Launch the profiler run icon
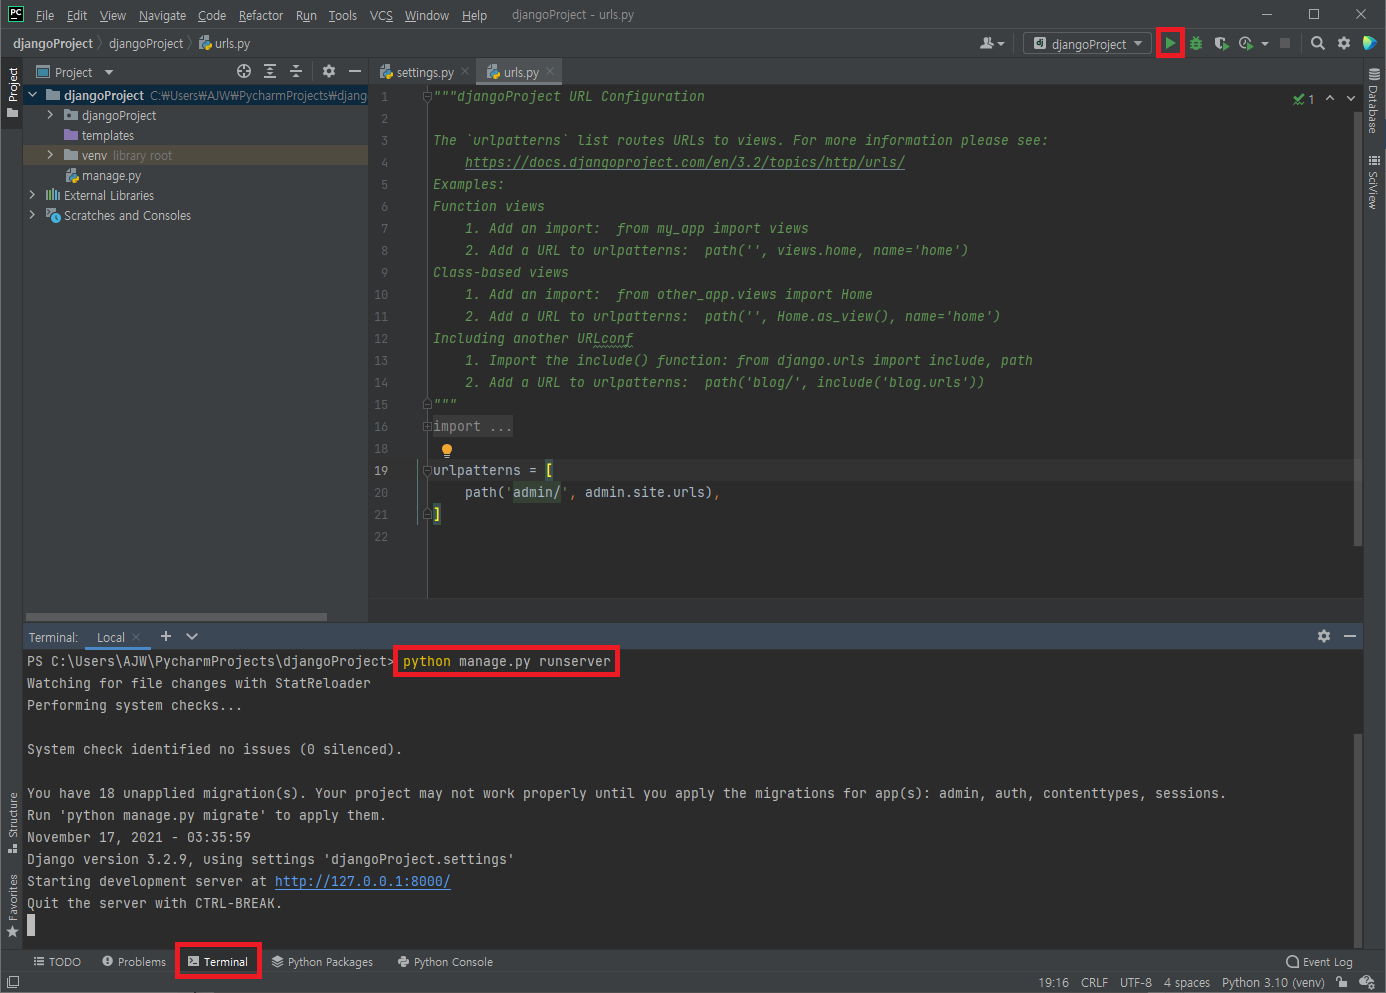The image size is (1386, 993). tap(1246, 43)
